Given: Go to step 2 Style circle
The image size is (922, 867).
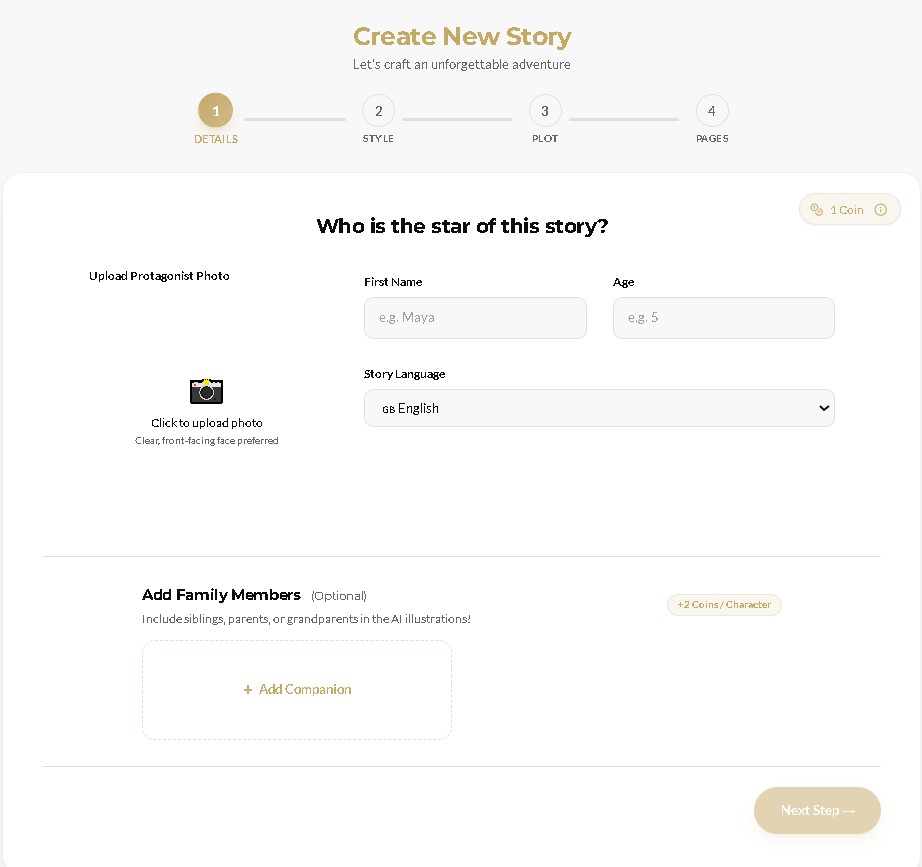Looking at the screenshot, I should point(378,111).
